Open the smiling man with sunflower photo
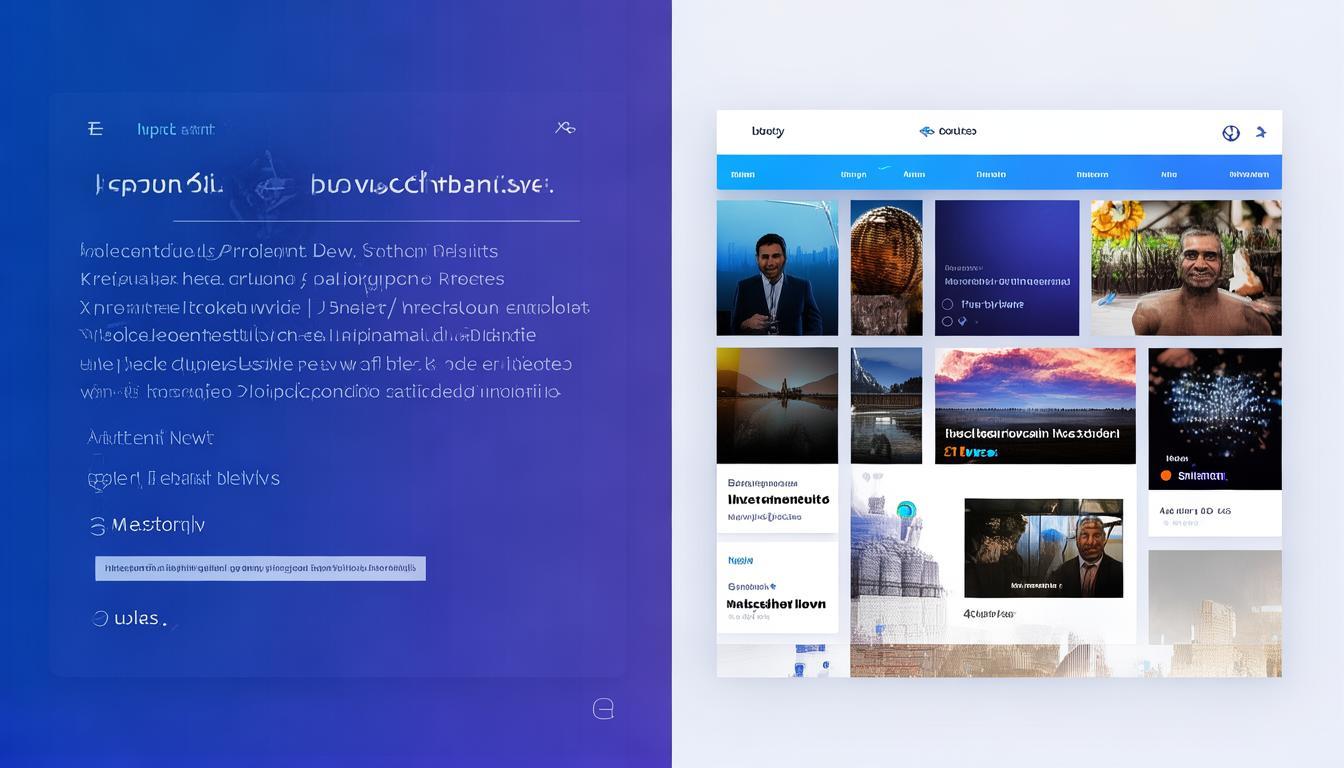 click(1185, 268)
